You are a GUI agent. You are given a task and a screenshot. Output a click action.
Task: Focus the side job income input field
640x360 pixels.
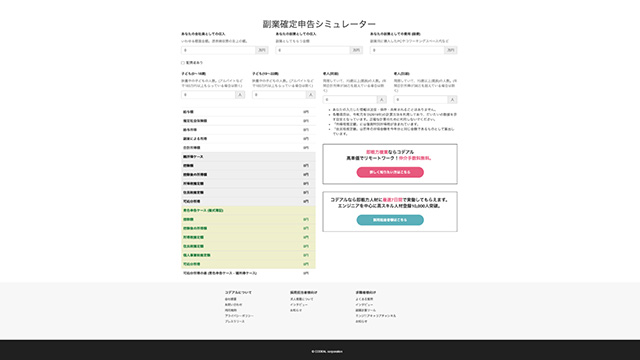coord(313,50)
